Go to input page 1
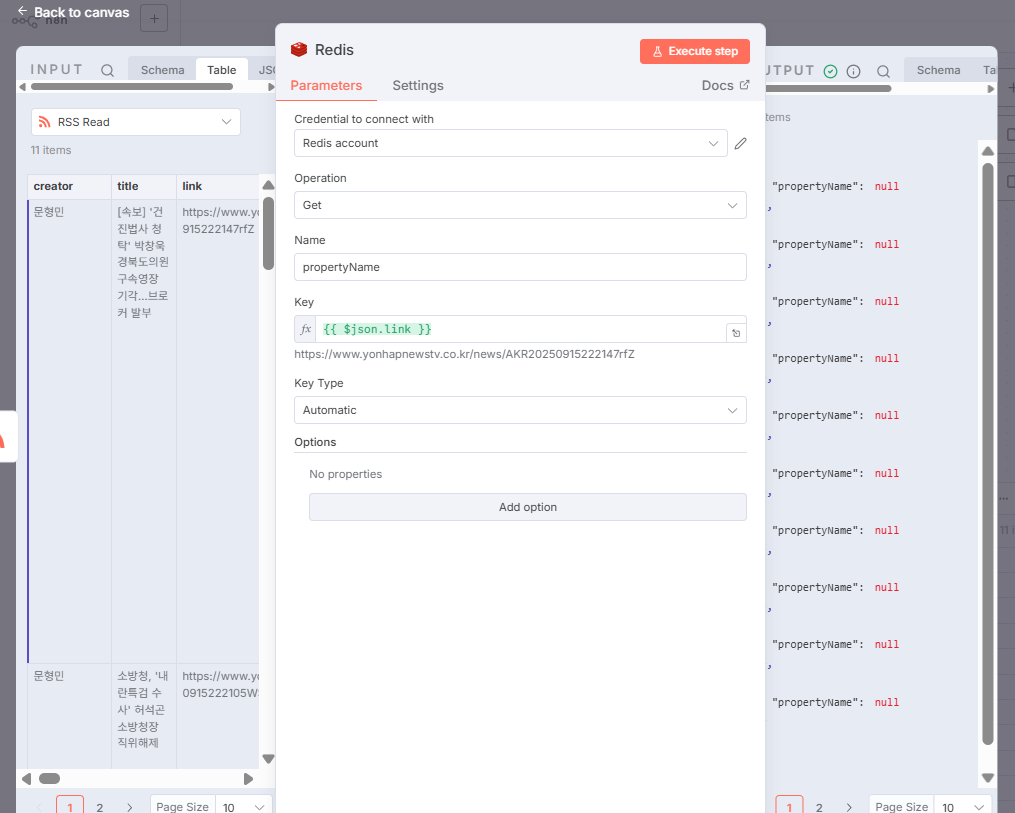Image resolution: width=1015 pixels, height=813 pixels. (x=70, y=807)
